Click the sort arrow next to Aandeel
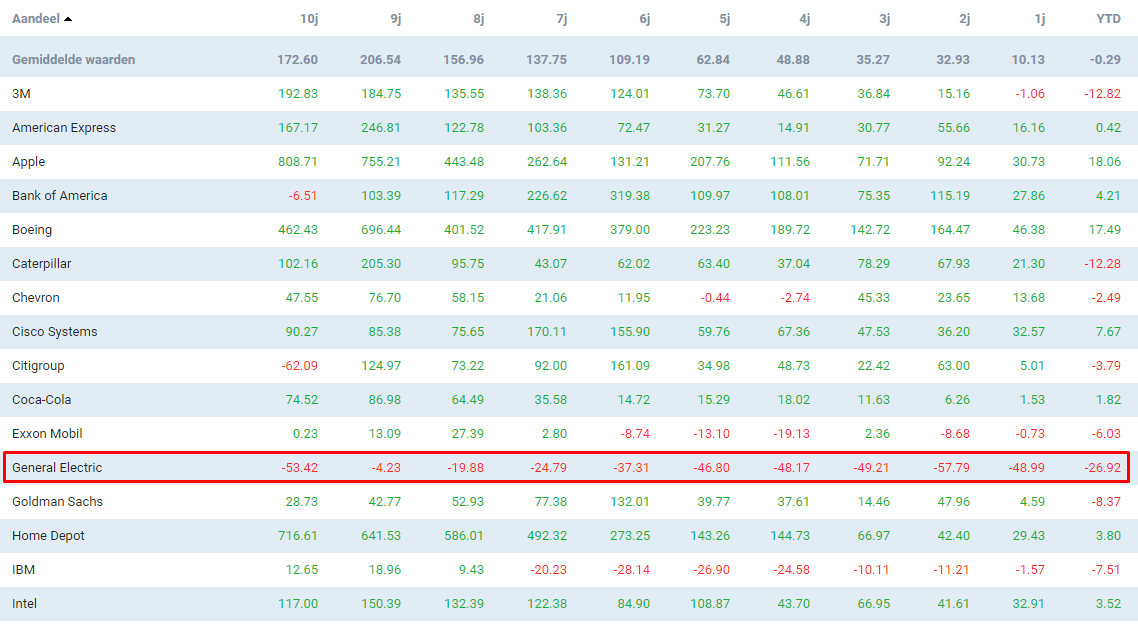 68,20
